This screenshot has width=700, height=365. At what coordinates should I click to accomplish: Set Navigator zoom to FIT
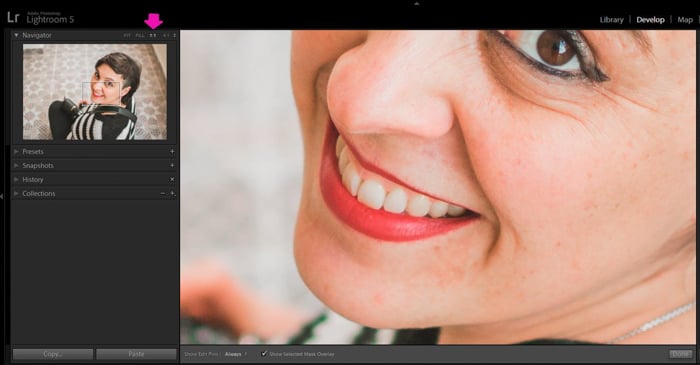point(127,35)
